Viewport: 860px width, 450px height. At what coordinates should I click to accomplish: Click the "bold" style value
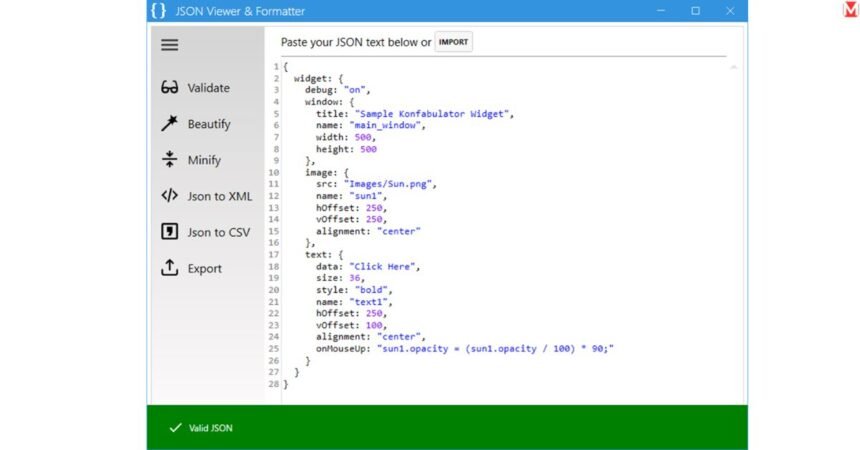pos(371,290)
